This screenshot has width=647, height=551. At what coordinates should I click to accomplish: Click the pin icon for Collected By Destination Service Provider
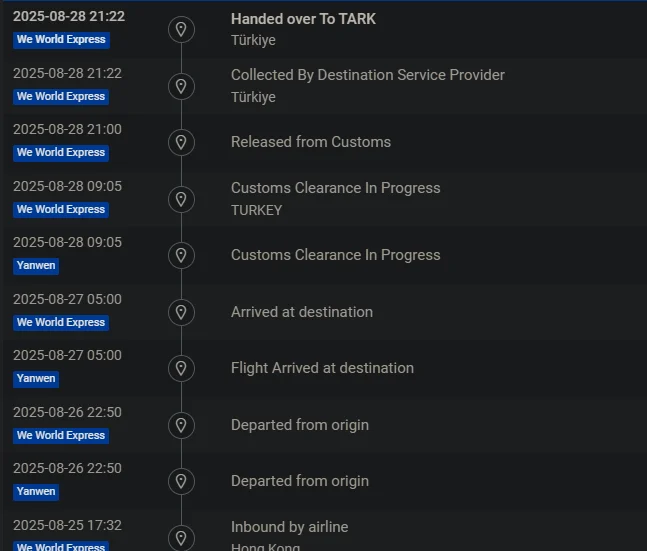click(x=181, y=86)
